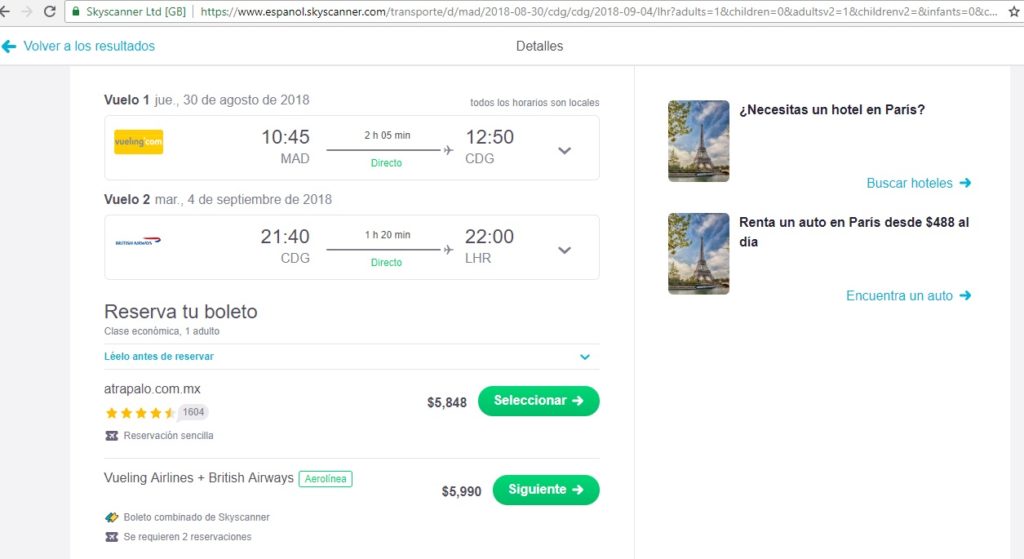
Task: Click the 22:00 arrival time
Action: click(489, 236)
